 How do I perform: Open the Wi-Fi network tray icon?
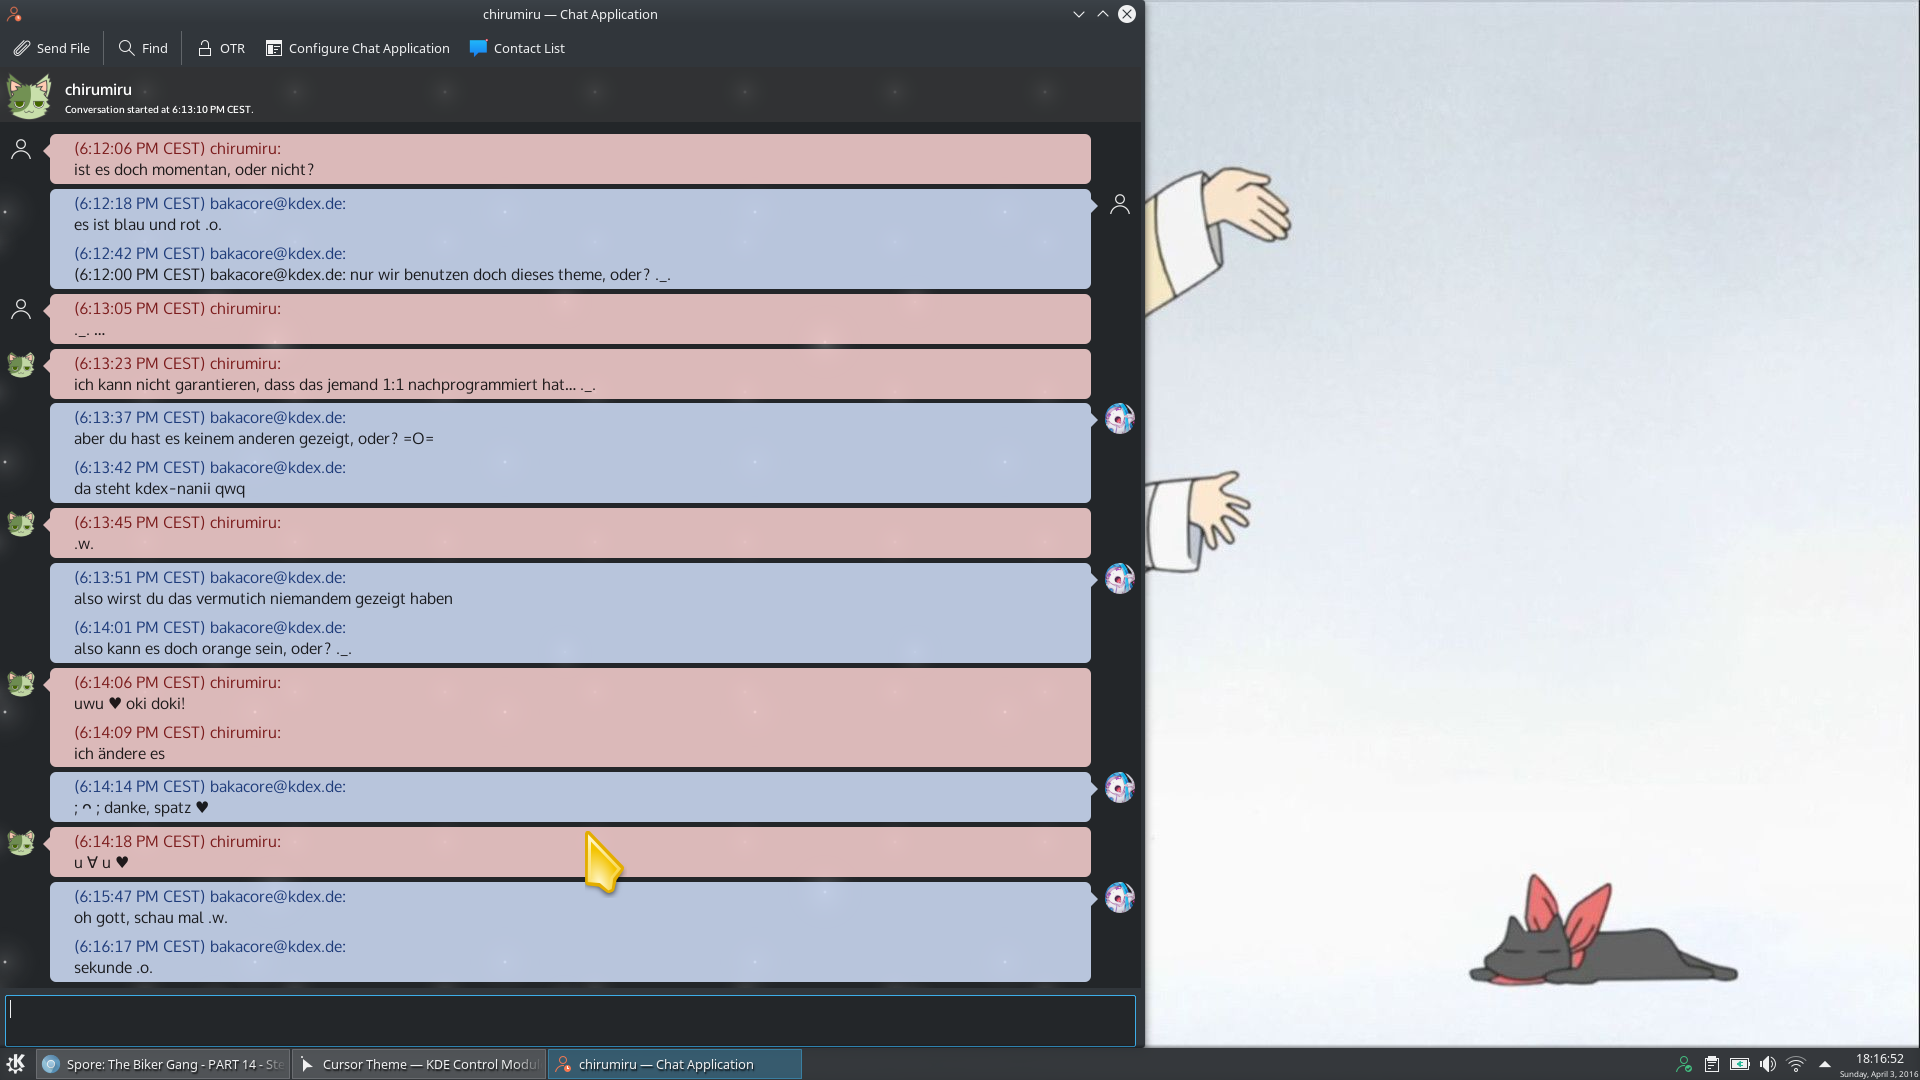pos(1796,1064)
